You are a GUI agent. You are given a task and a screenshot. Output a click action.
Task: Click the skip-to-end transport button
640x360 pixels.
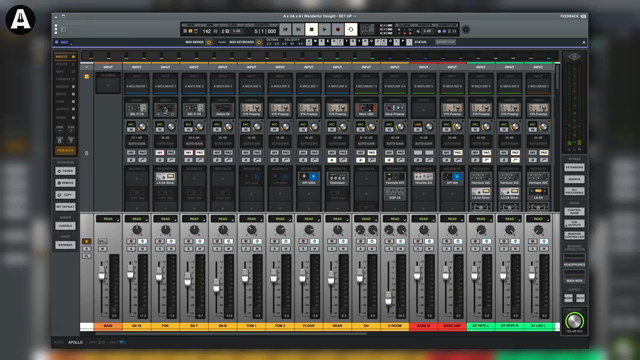coord(298,29)
